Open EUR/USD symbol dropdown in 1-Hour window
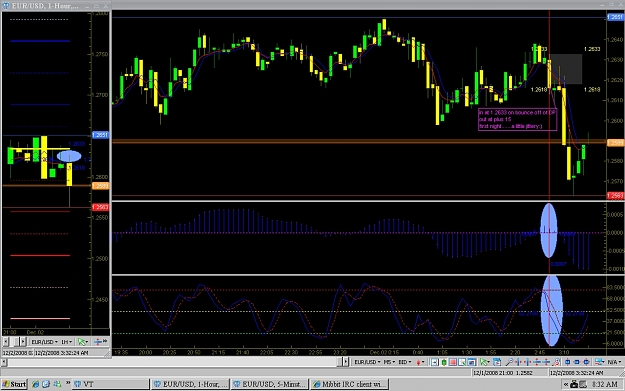The height and width of the screenshot is (391, 625). pyautogui.click(x=44, y=342)
